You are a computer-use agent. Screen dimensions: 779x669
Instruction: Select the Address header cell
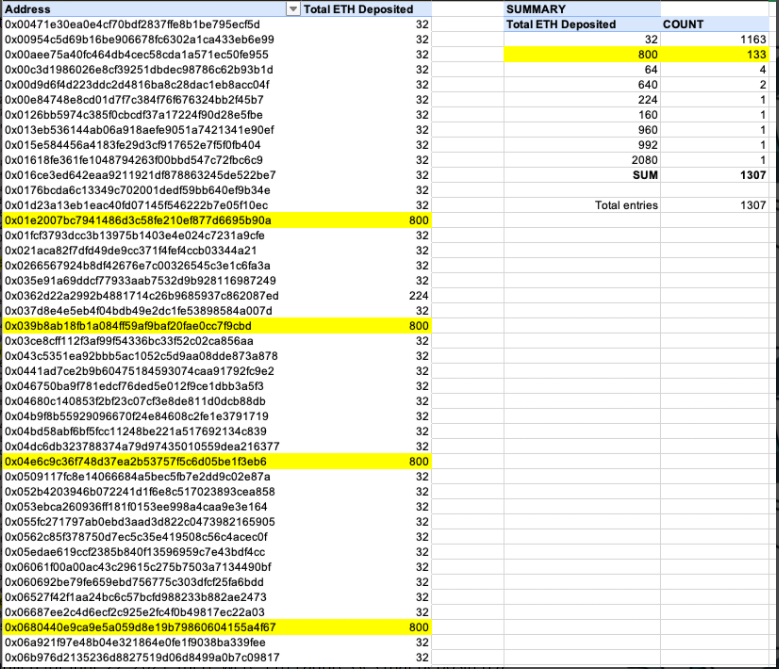click(x=152, y=9)
